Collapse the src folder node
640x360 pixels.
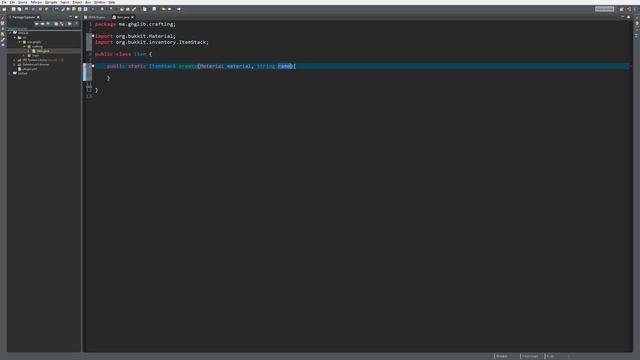tap(15, 37)
